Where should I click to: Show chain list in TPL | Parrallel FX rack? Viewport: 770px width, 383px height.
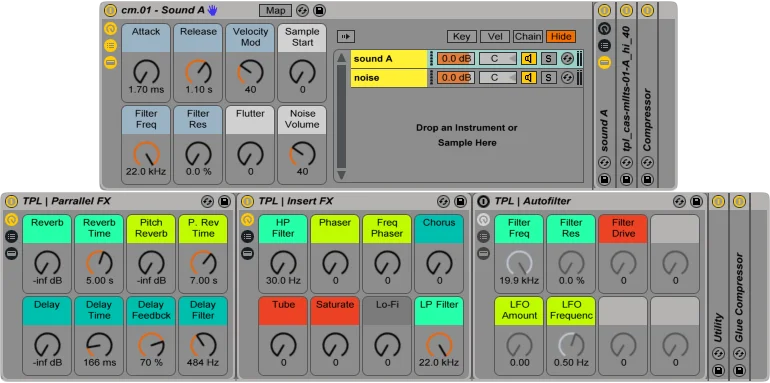click(x=11, y=236)
